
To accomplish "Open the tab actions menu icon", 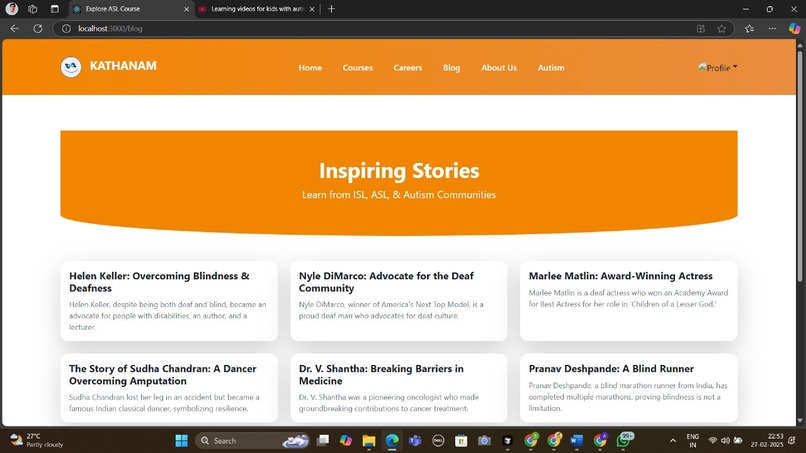I will tap(54, 9).
